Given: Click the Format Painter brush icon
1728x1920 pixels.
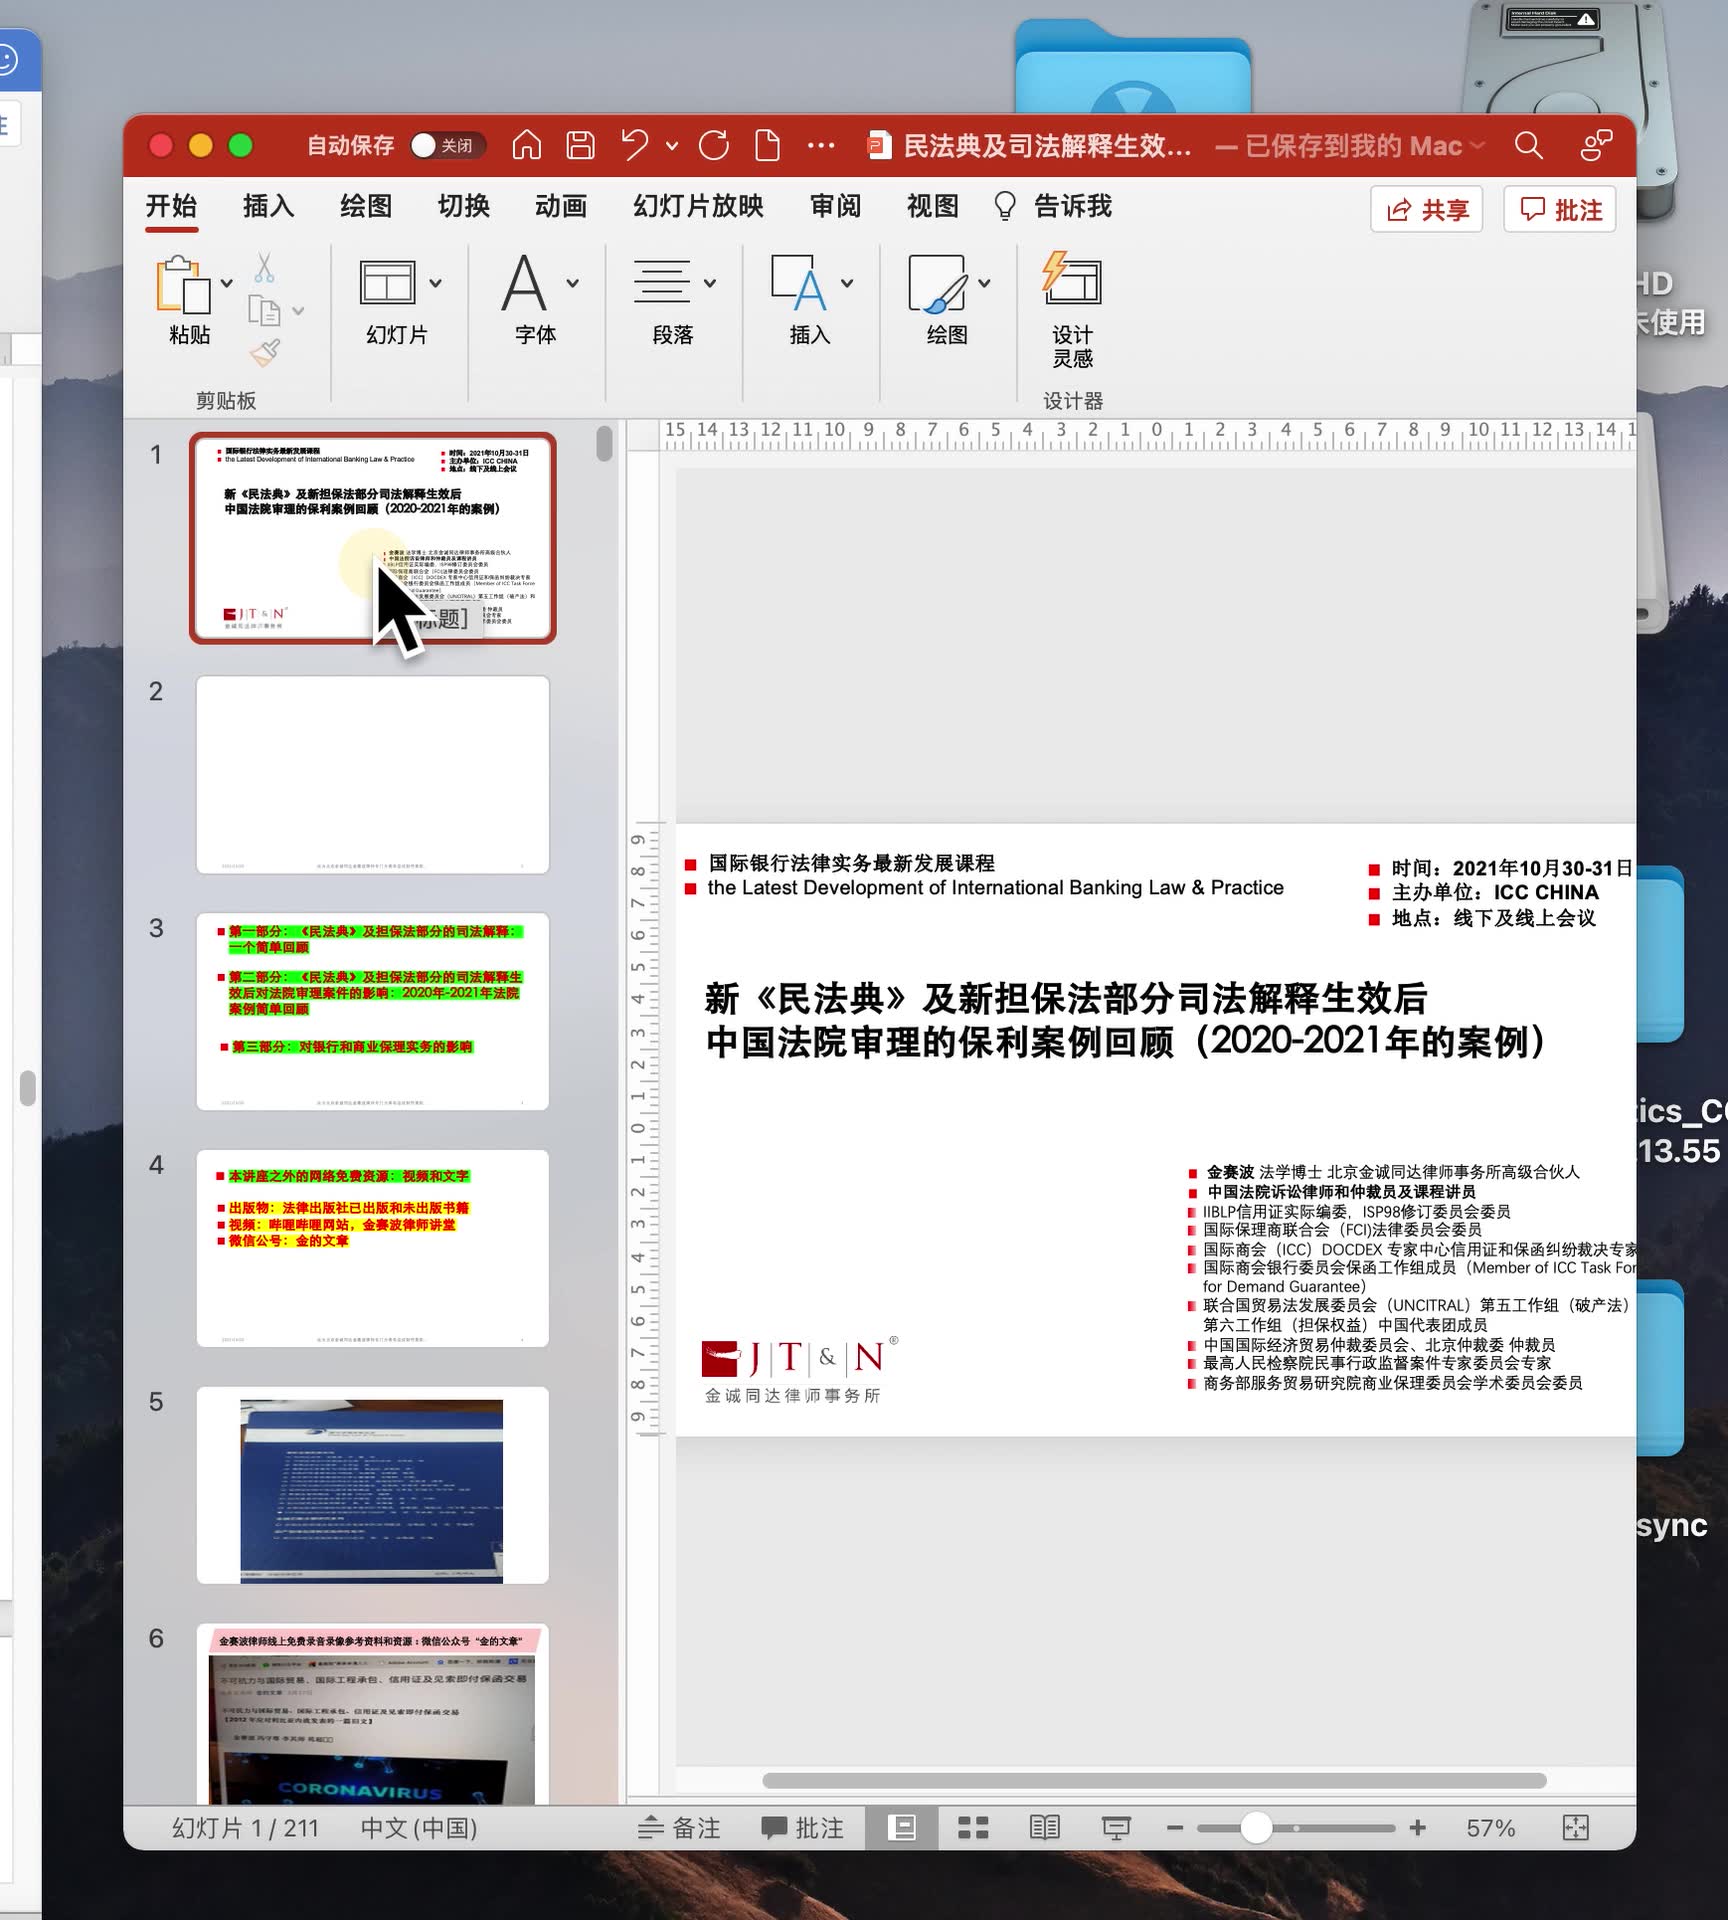Looking at the screenshot, I should point(265,353).
